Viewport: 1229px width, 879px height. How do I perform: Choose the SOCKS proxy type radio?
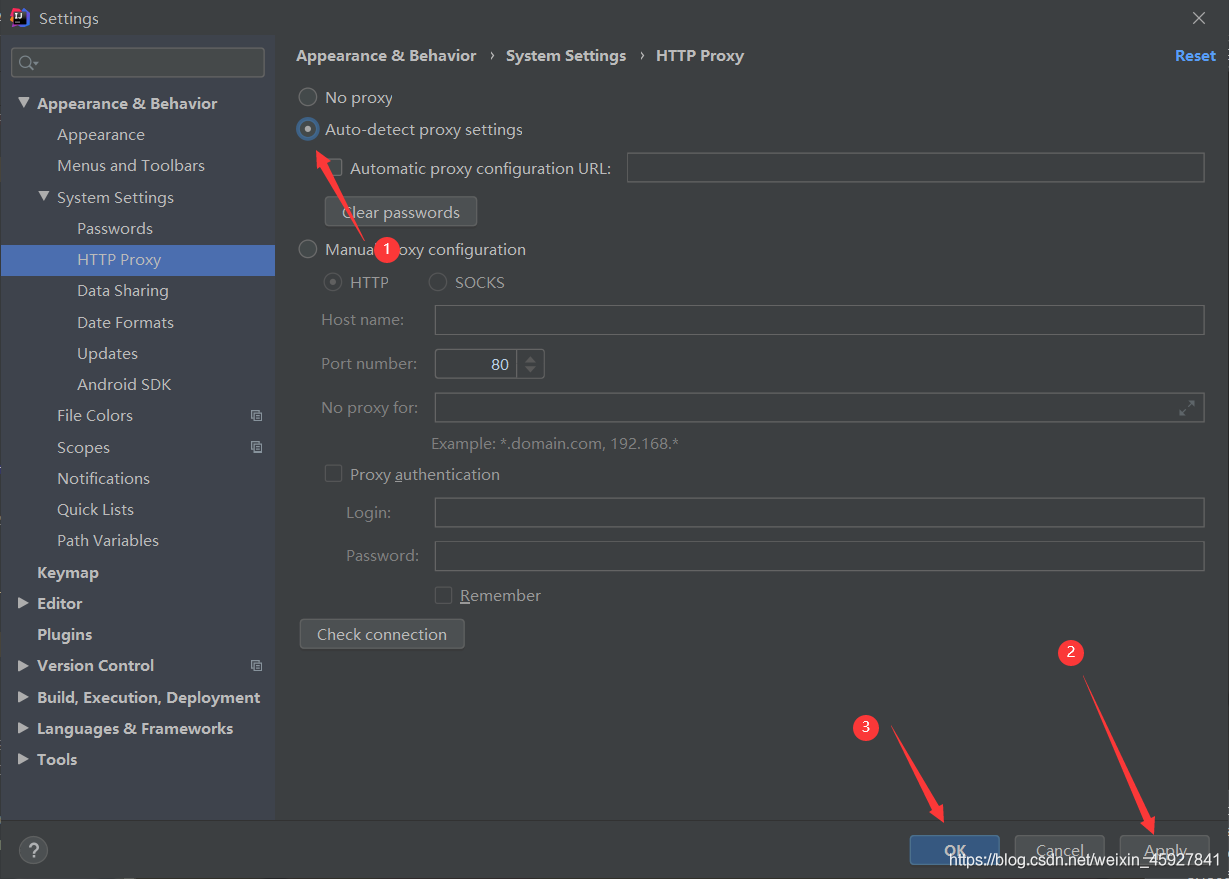pos(437,283)
